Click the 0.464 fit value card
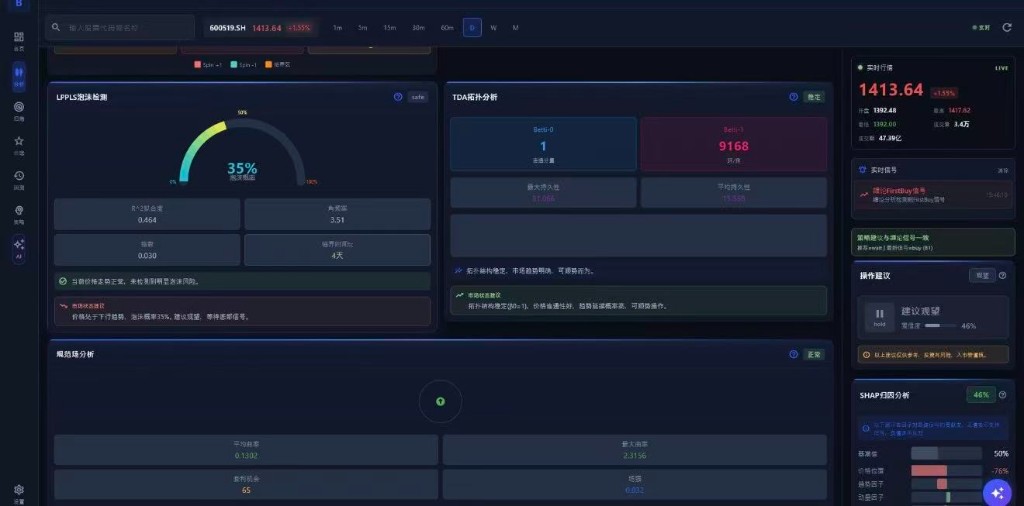The width and height of the screenshot is (1024, 506). pos(147,214)
